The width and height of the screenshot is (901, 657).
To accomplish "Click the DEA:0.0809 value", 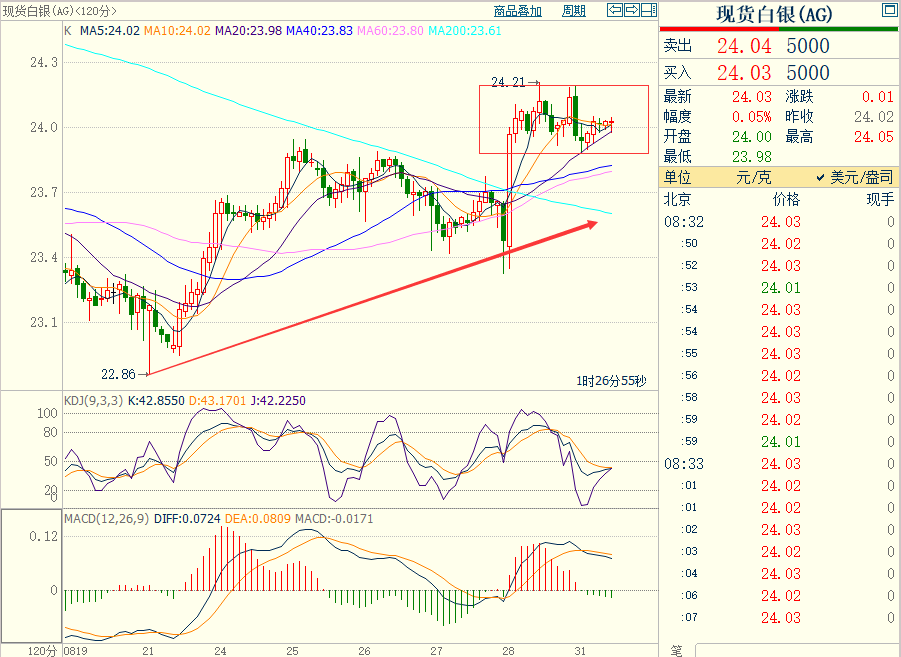I will [x=257, y=518].
